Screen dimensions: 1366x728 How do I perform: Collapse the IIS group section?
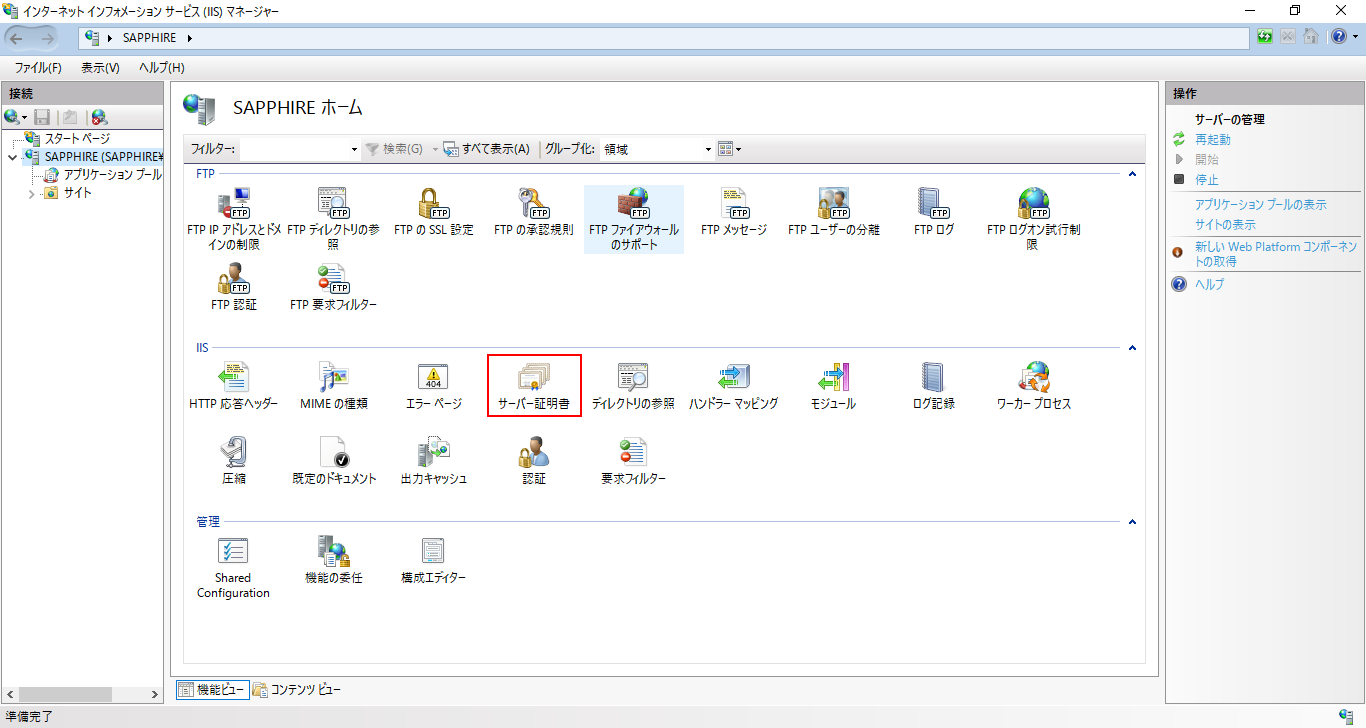tap(1132, 348)
